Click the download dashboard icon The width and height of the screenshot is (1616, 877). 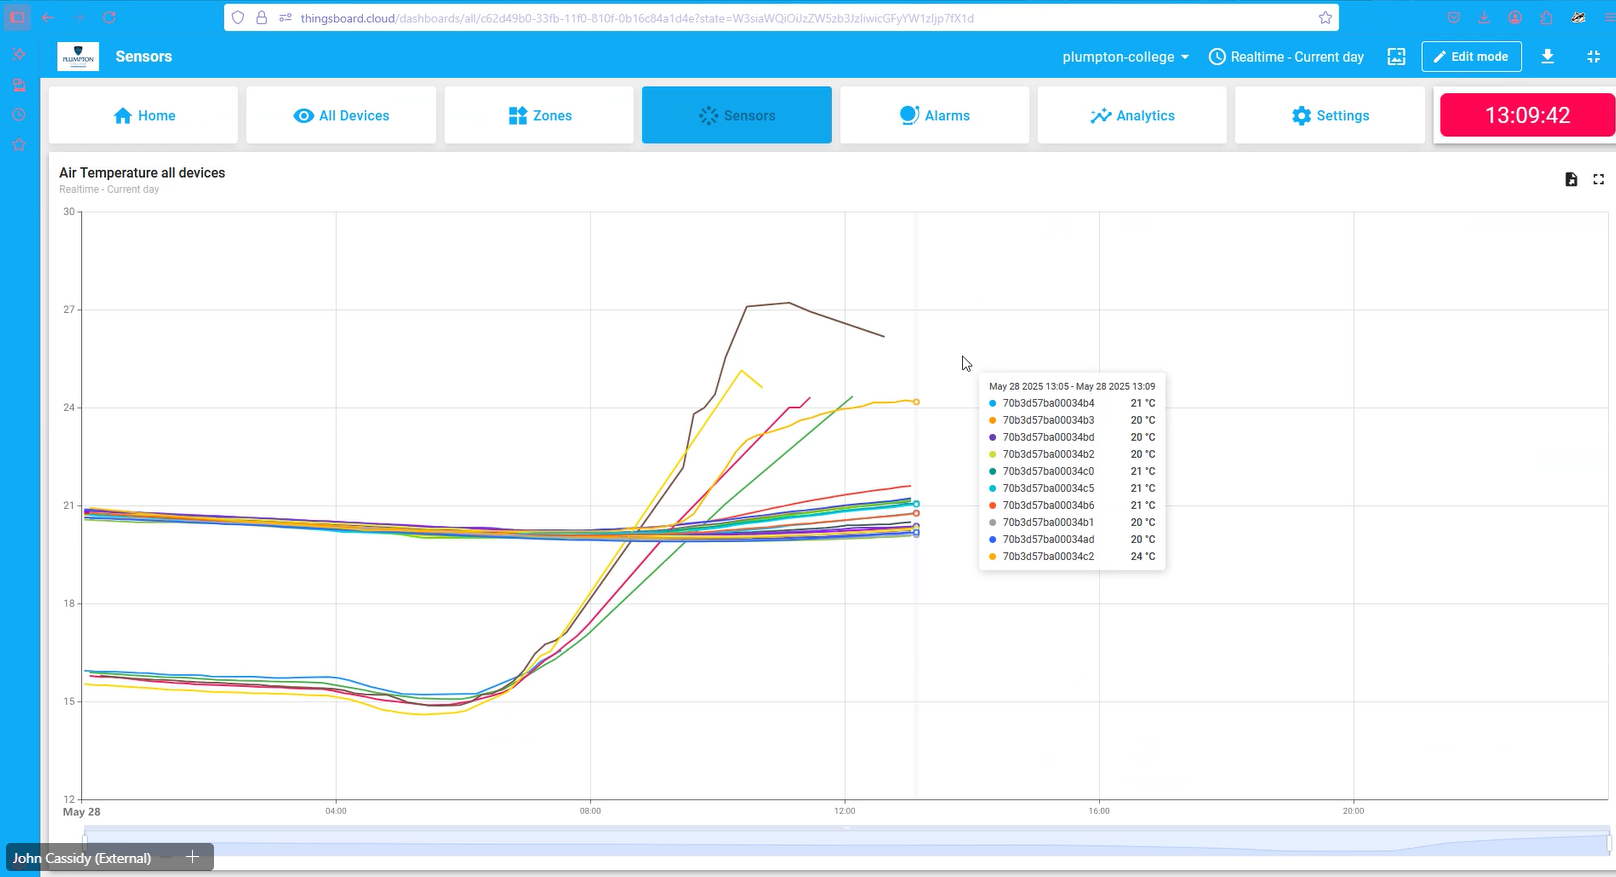[x=1547, y=57]
